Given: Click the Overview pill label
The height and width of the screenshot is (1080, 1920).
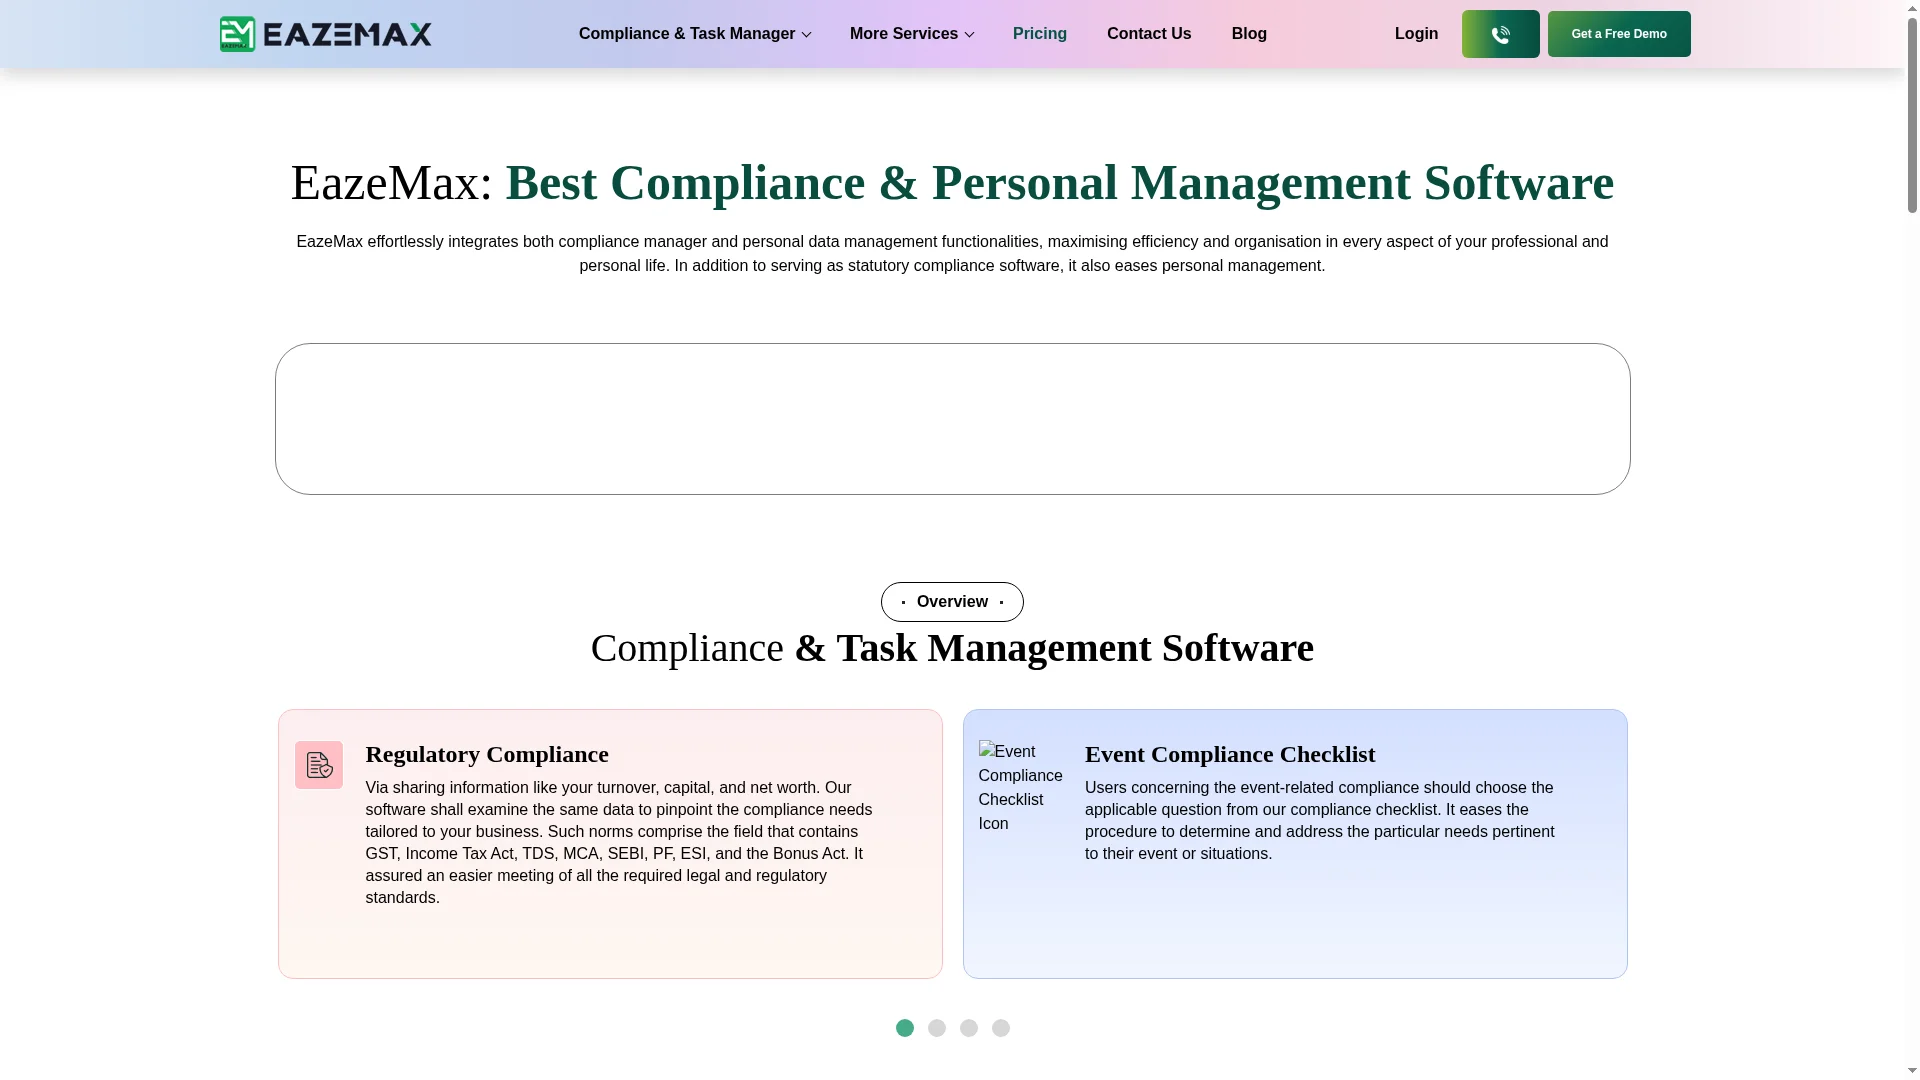Looking at the screenshot, I should 952,602.
